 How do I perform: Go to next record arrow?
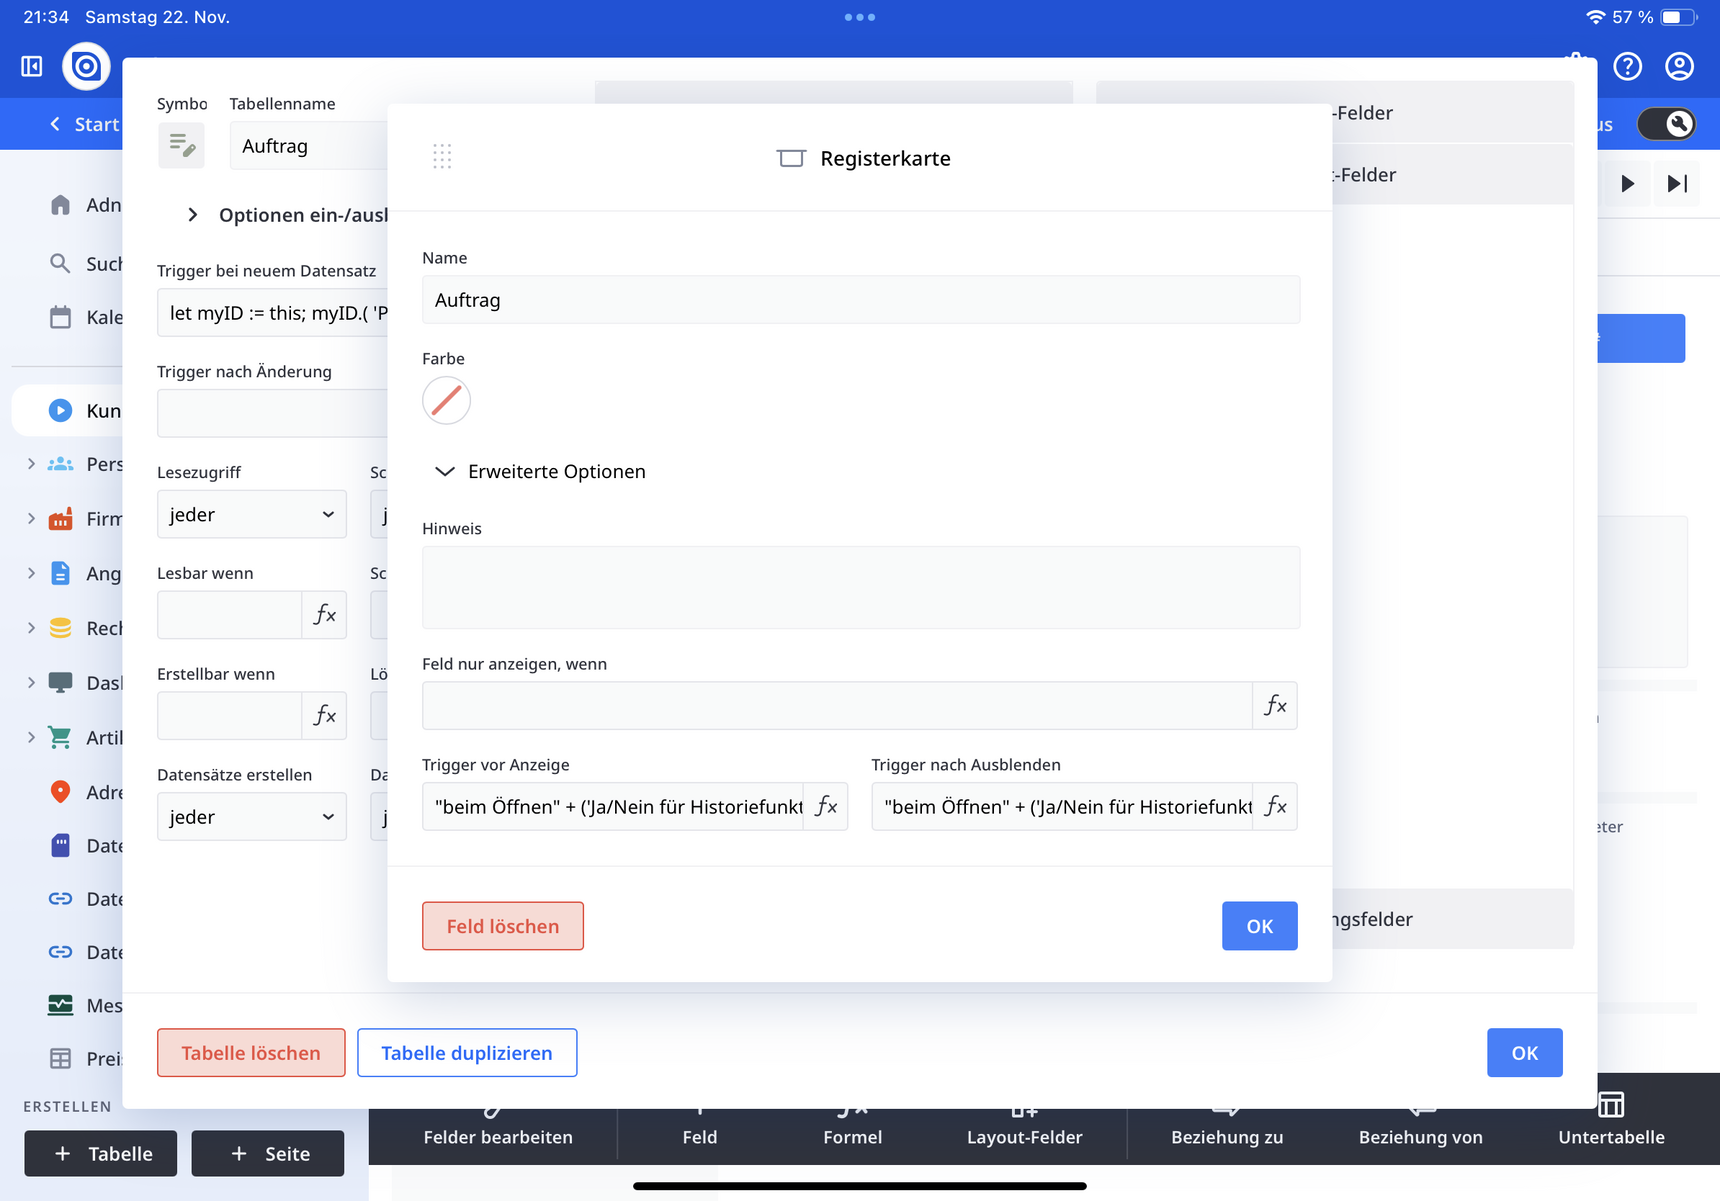[x=1628, y=183]
